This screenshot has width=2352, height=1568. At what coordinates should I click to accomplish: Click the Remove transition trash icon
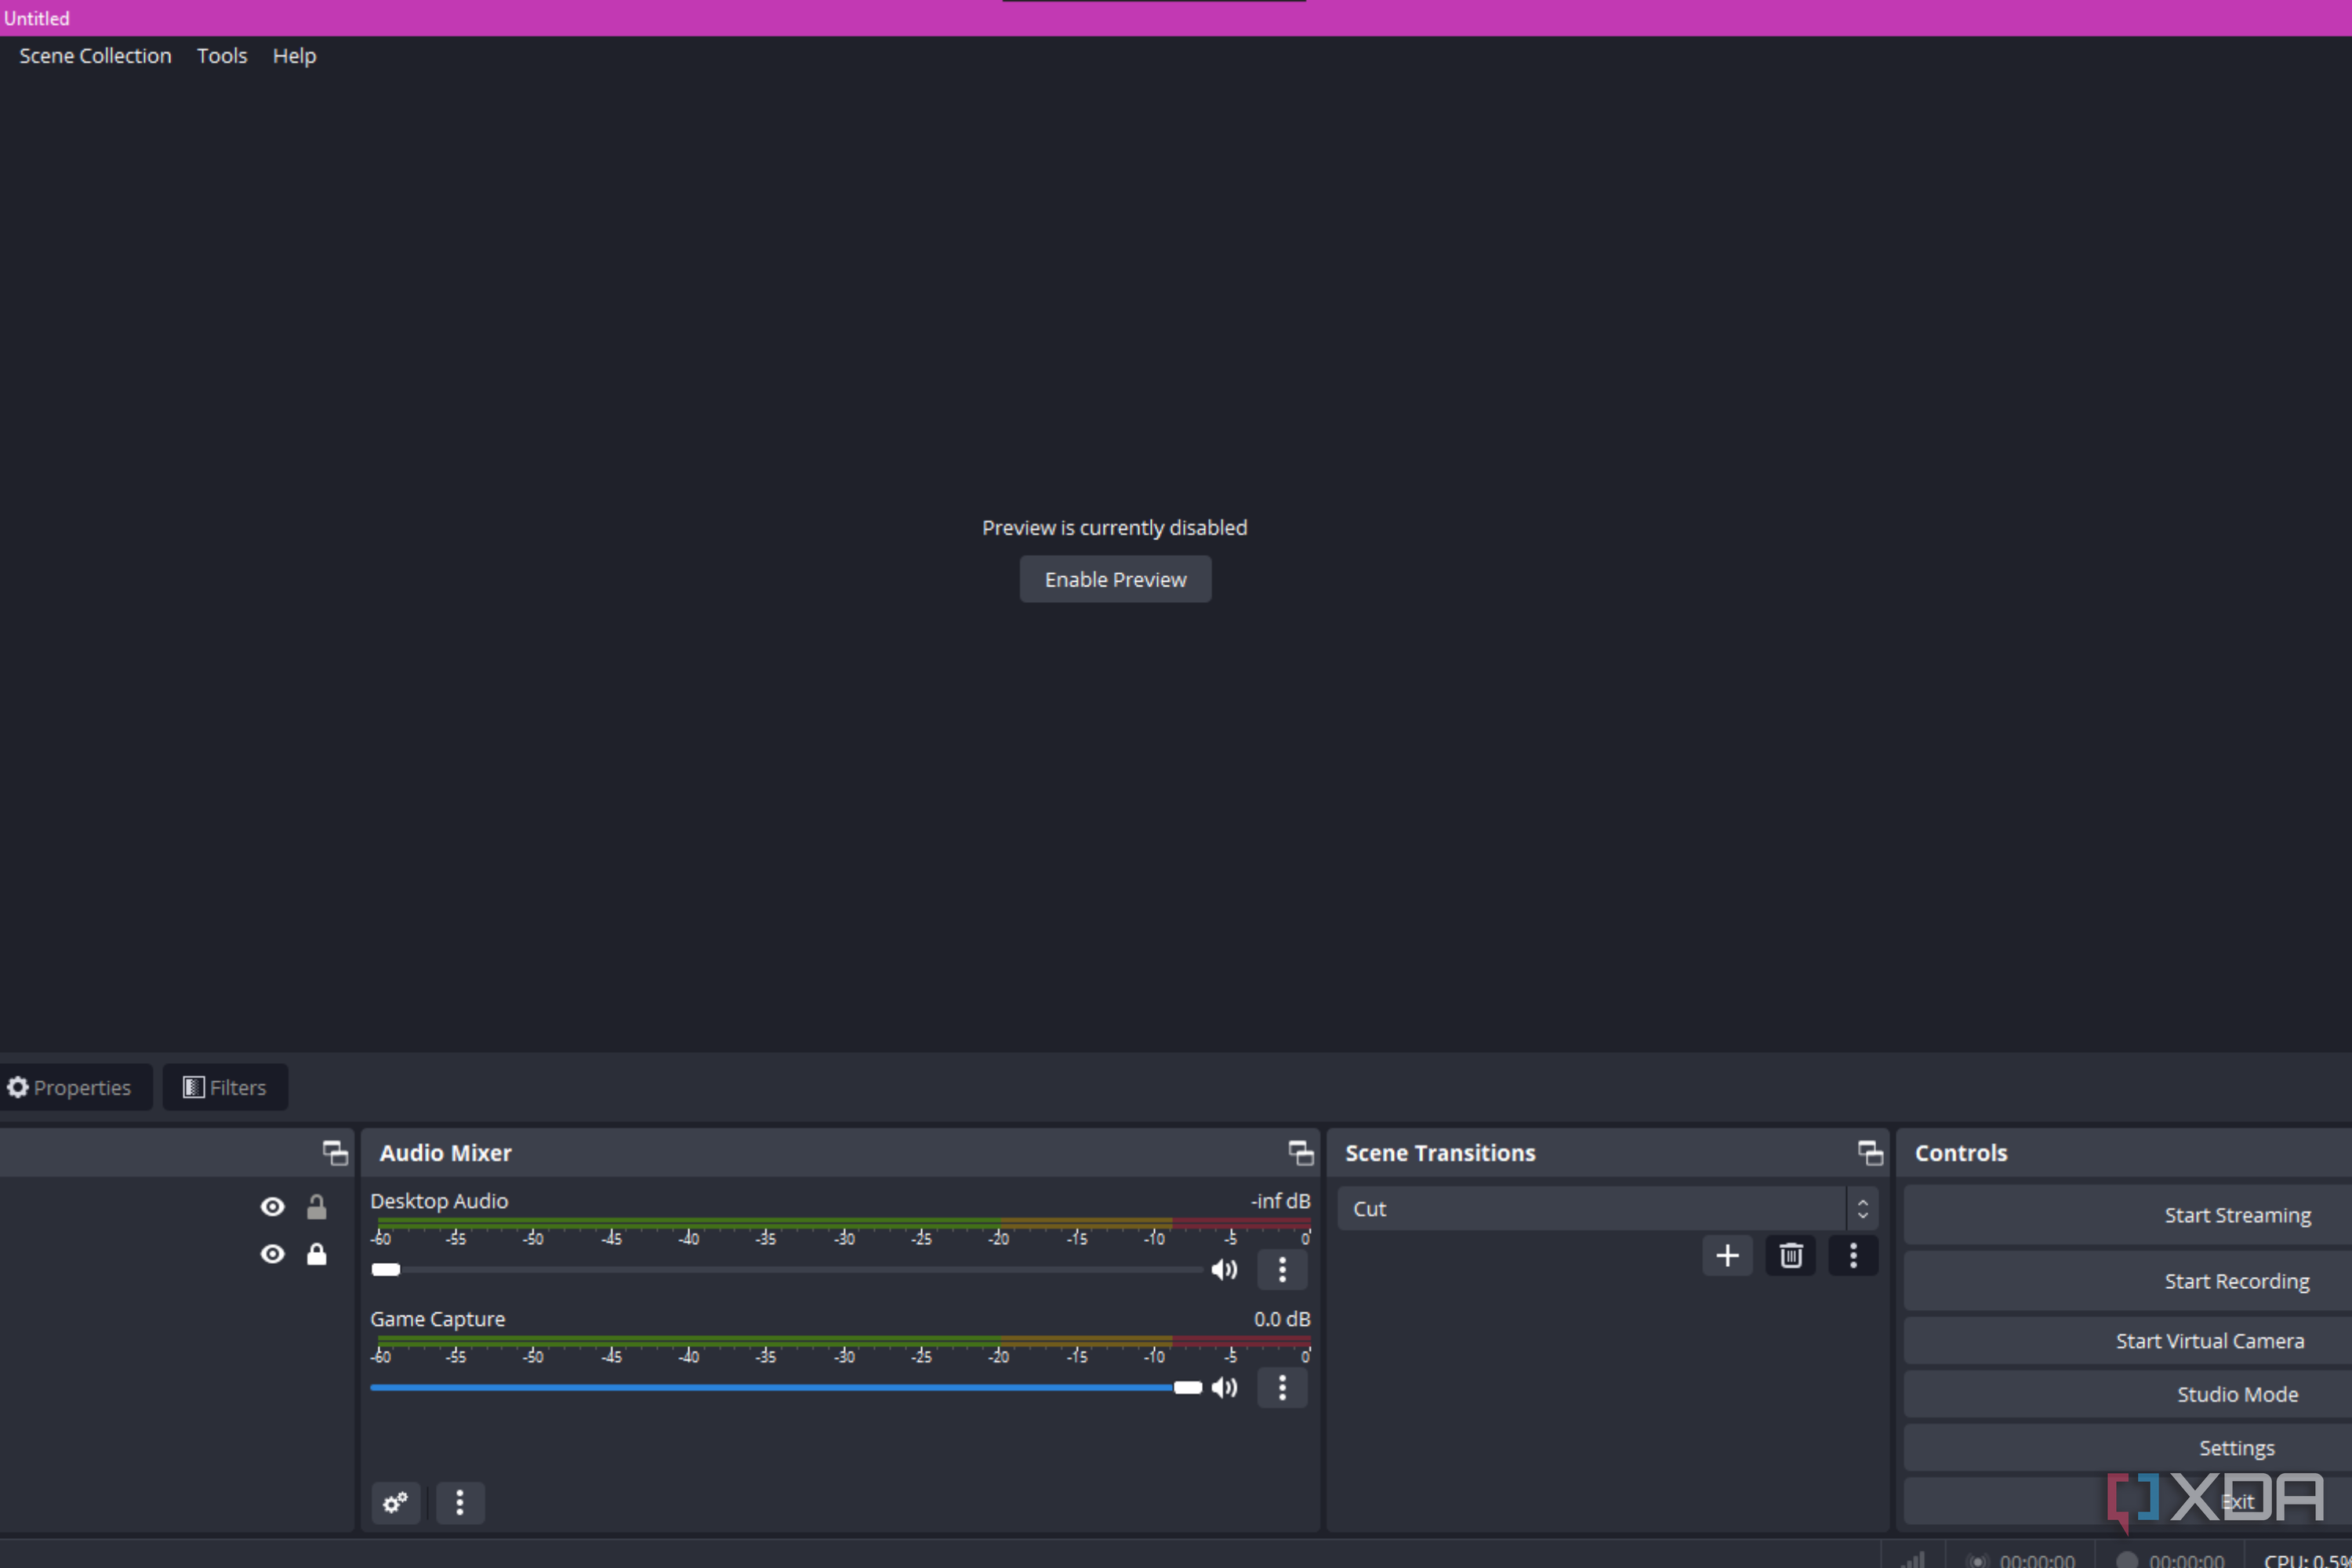(1790, 1256)
